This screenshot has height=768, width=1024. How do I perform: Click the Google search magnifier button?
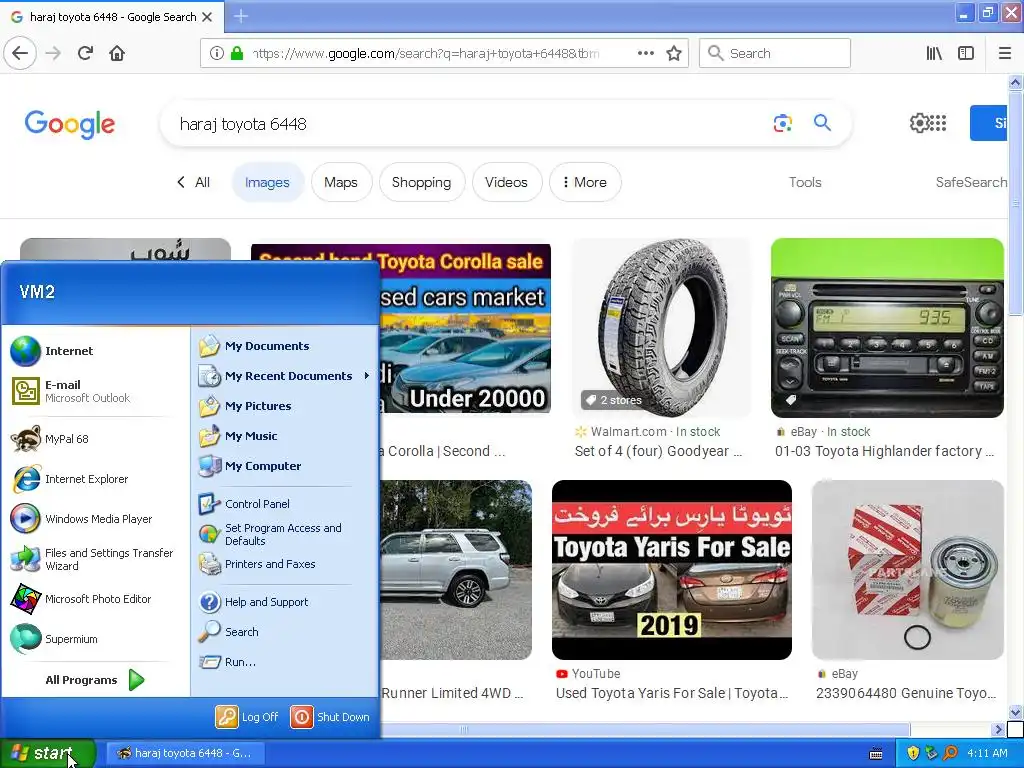(822, 123)
